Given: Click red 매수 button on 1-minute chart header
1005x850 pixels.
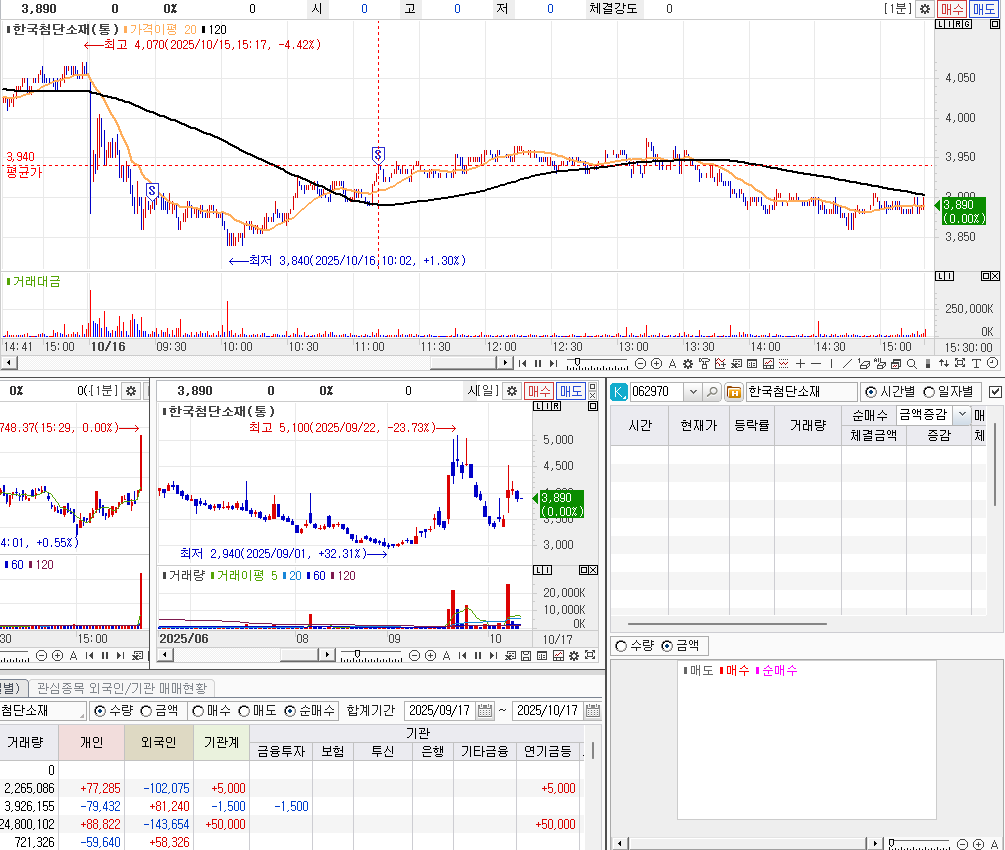Looking at the screenshot, I should point(952,9).
